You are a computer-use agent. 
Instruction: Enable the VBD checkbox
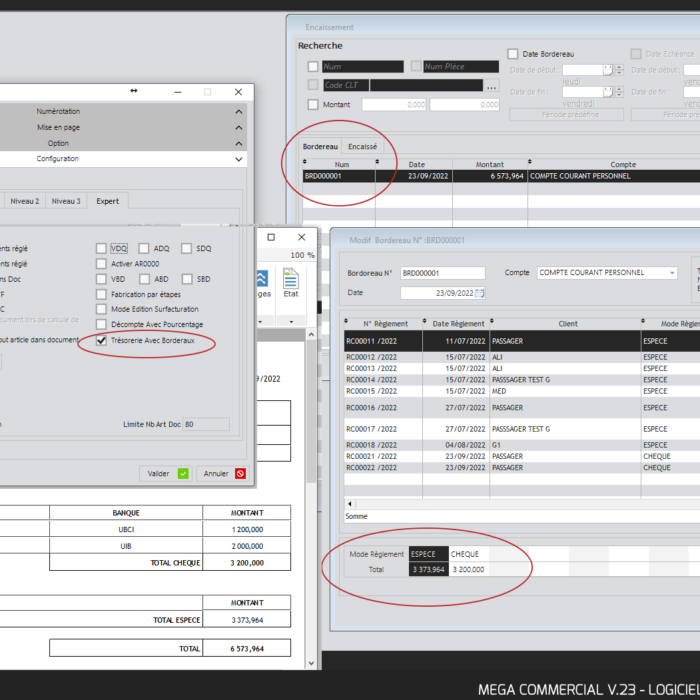click(101, 279)
